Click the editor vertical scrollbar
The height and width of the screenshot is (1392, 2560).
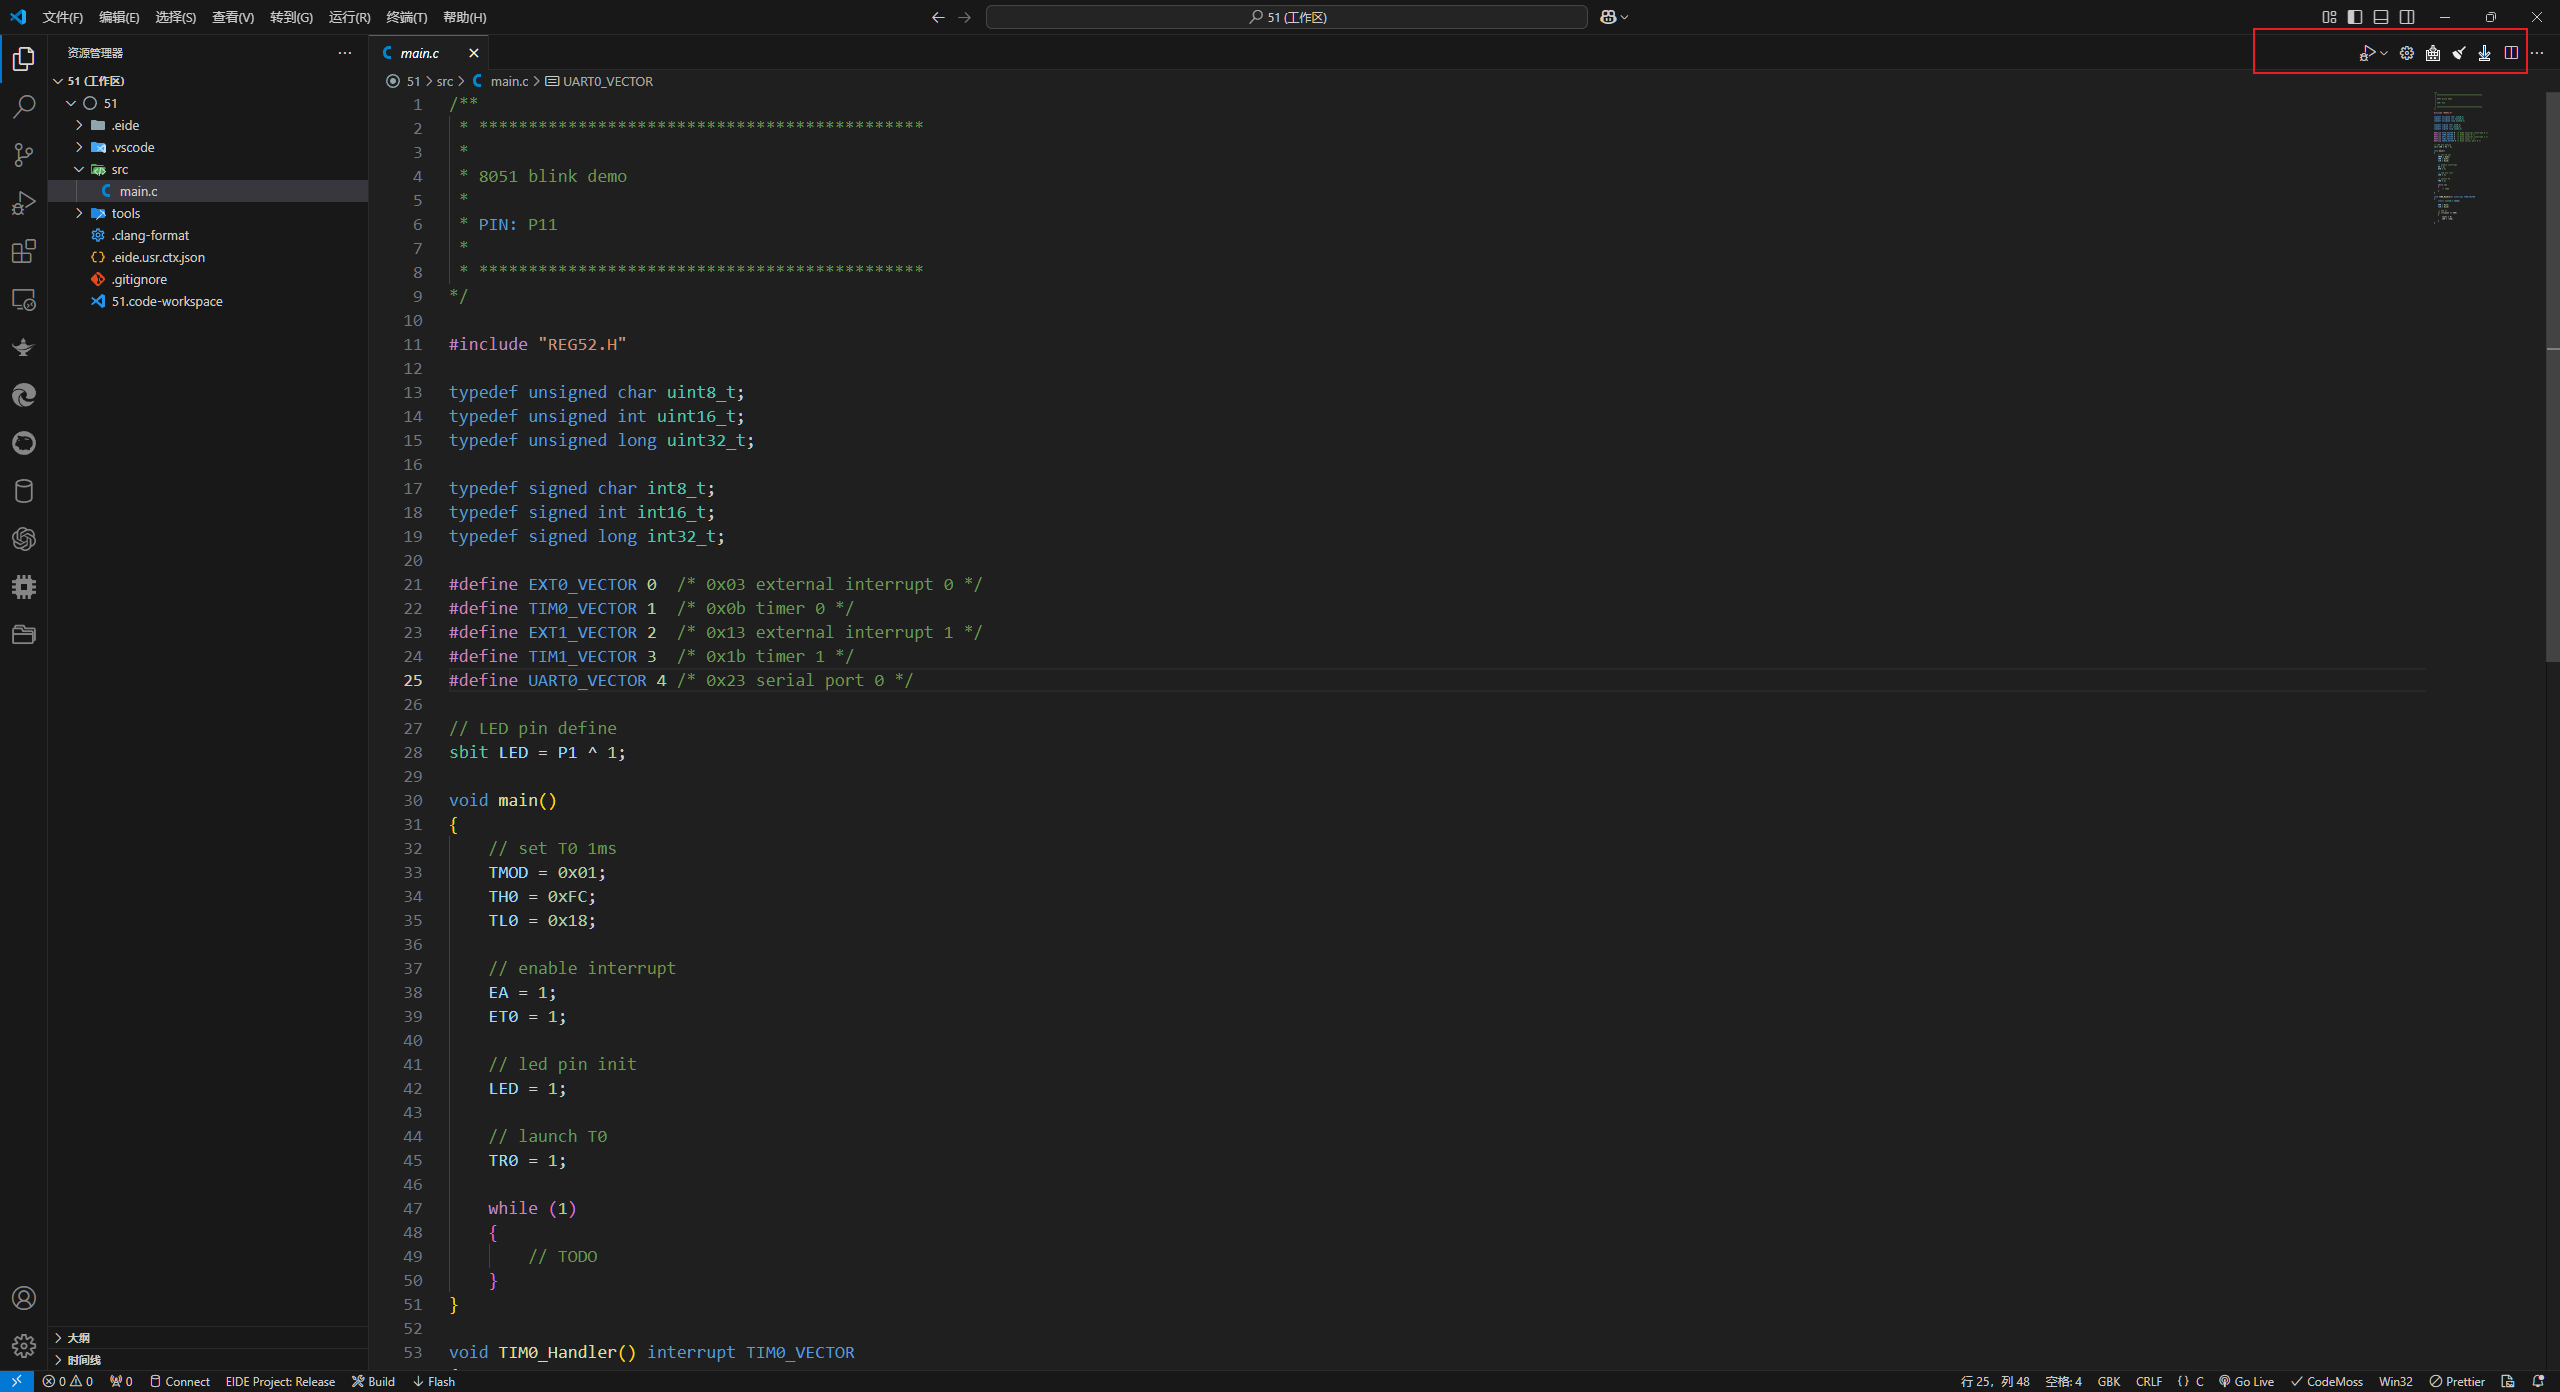2552,375
